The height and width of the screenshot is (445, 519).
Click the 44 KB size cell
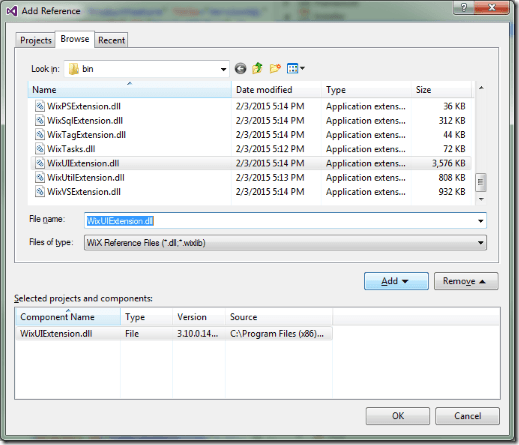point(454,135)
